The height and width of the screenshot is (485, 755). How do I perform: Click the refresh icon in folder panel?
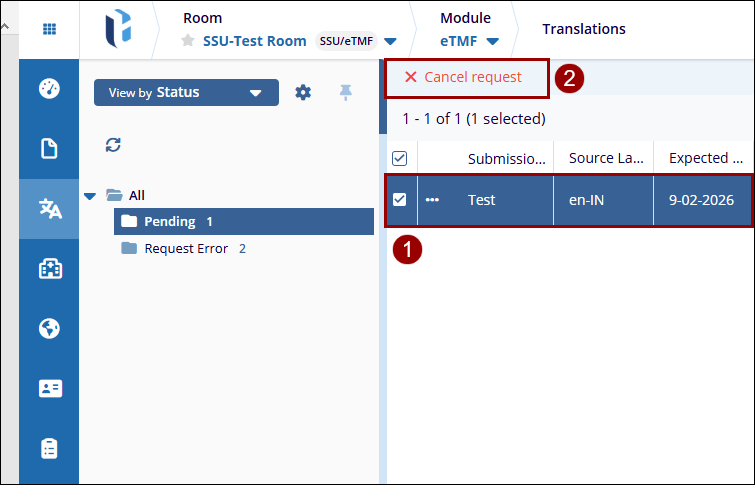113,145
